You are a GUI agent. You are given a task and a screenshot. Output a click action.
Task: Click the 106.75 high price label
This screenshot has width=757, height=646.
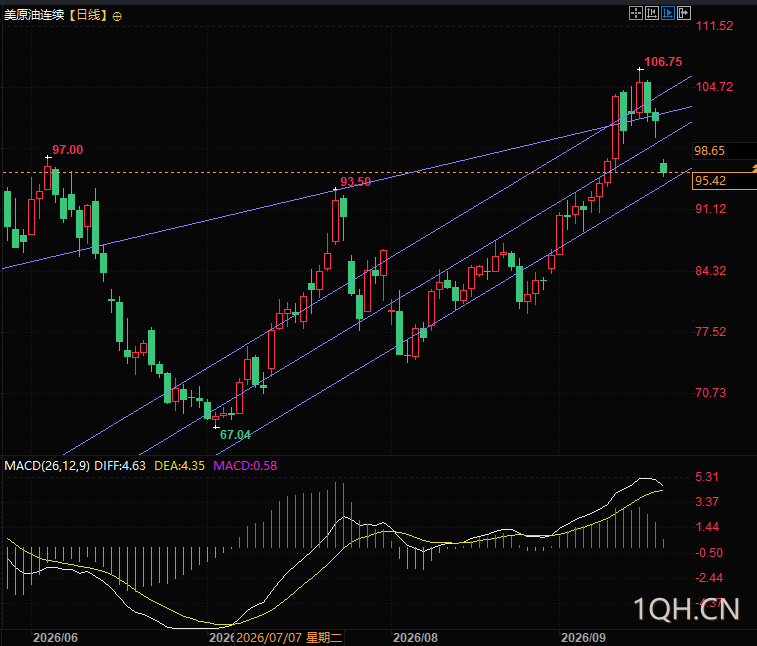pos(663,62)
